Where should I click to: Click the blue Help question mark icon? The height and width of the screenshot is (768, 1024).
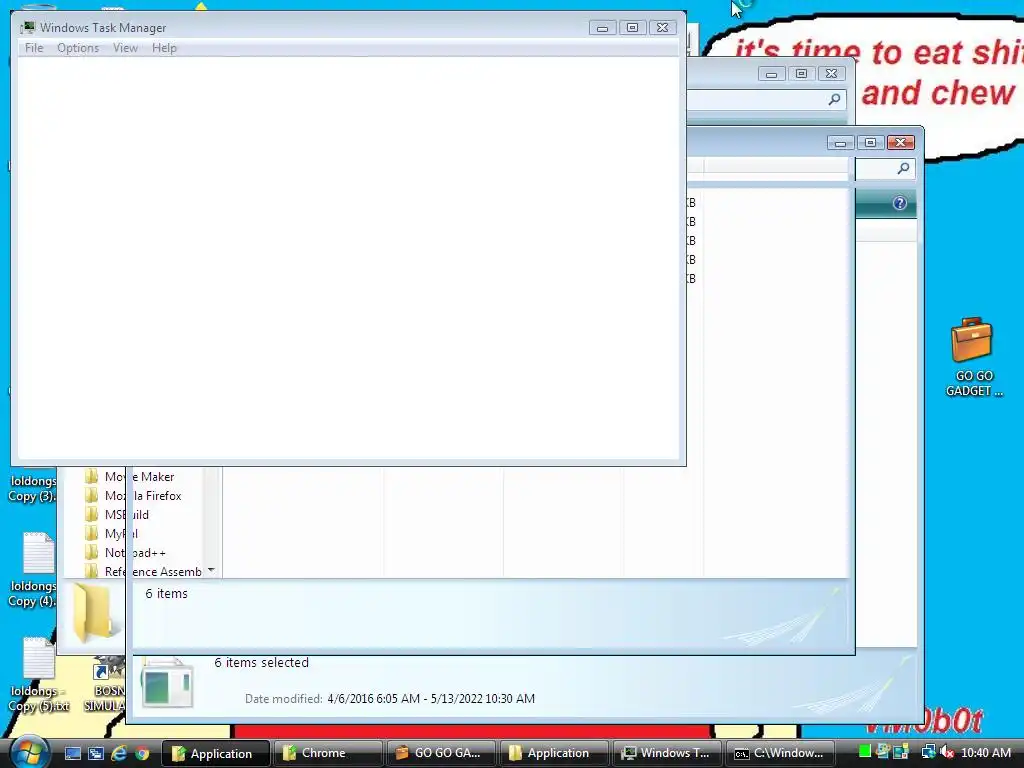tap(900, 203)
